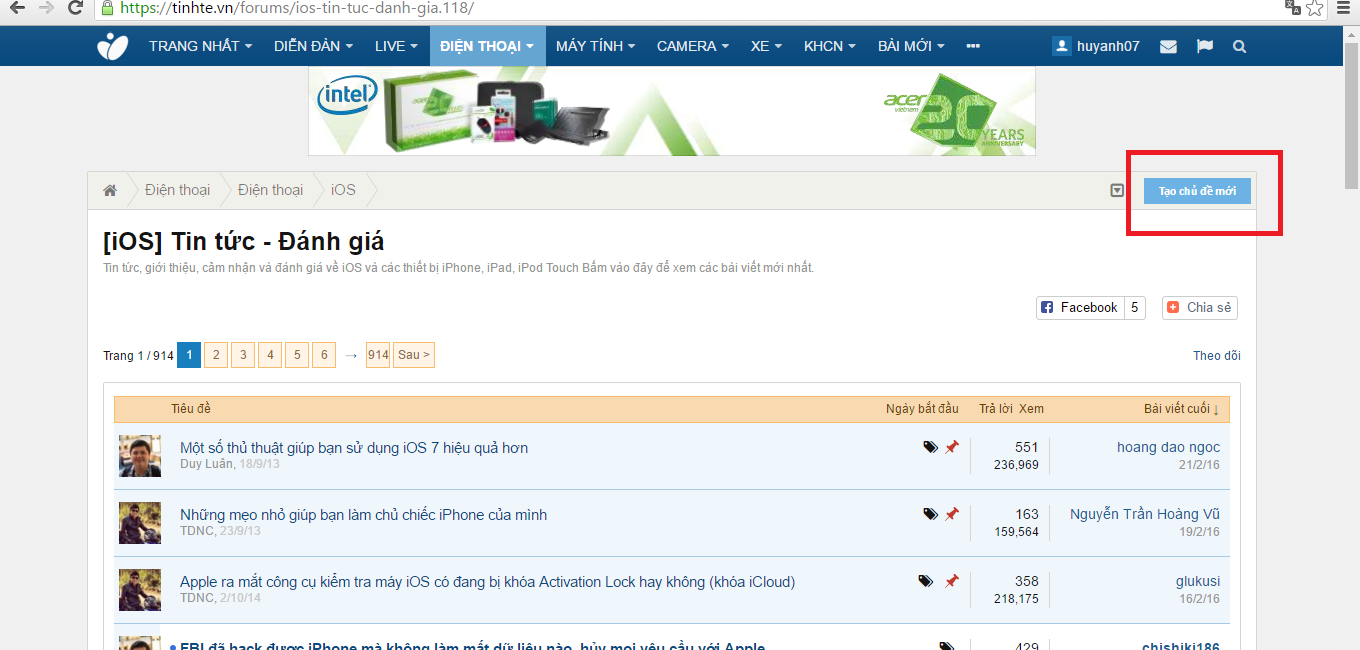Click author Duy Luân name
The image size is (1360, 650).
(x=207, y=464)
